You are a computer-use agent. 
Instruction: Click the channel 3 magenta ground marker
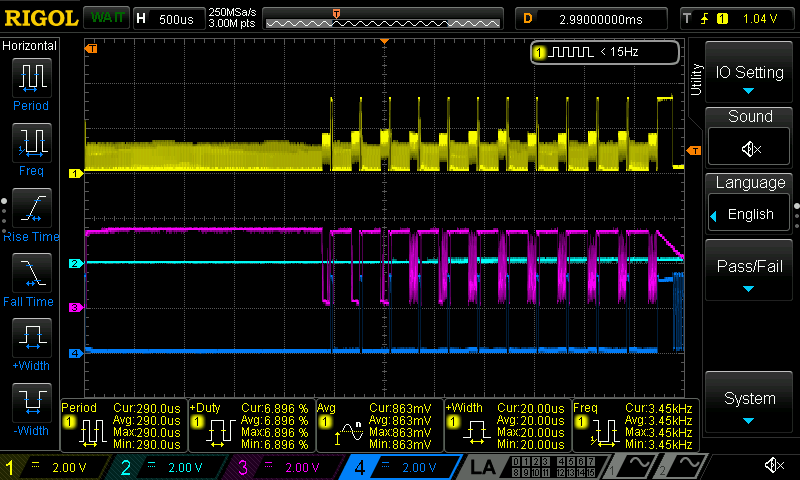pos(75,307)
